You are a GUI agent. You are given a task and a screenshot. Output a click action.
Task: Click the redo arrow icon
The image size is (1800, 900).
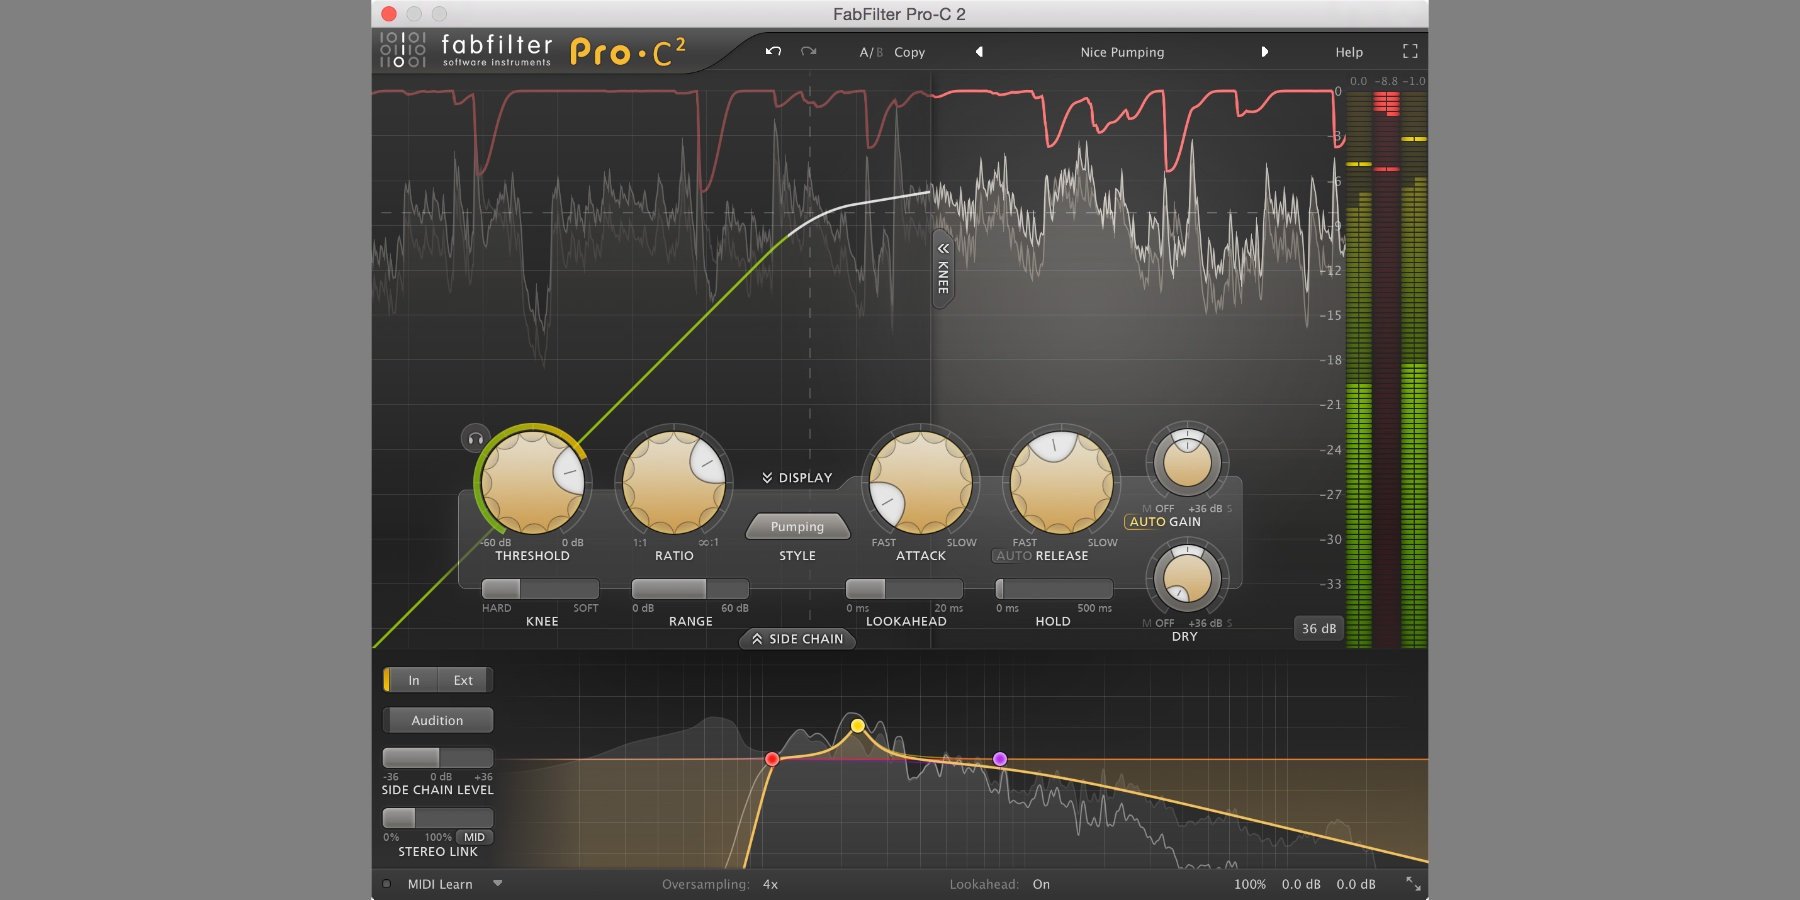tap(808, 52)
